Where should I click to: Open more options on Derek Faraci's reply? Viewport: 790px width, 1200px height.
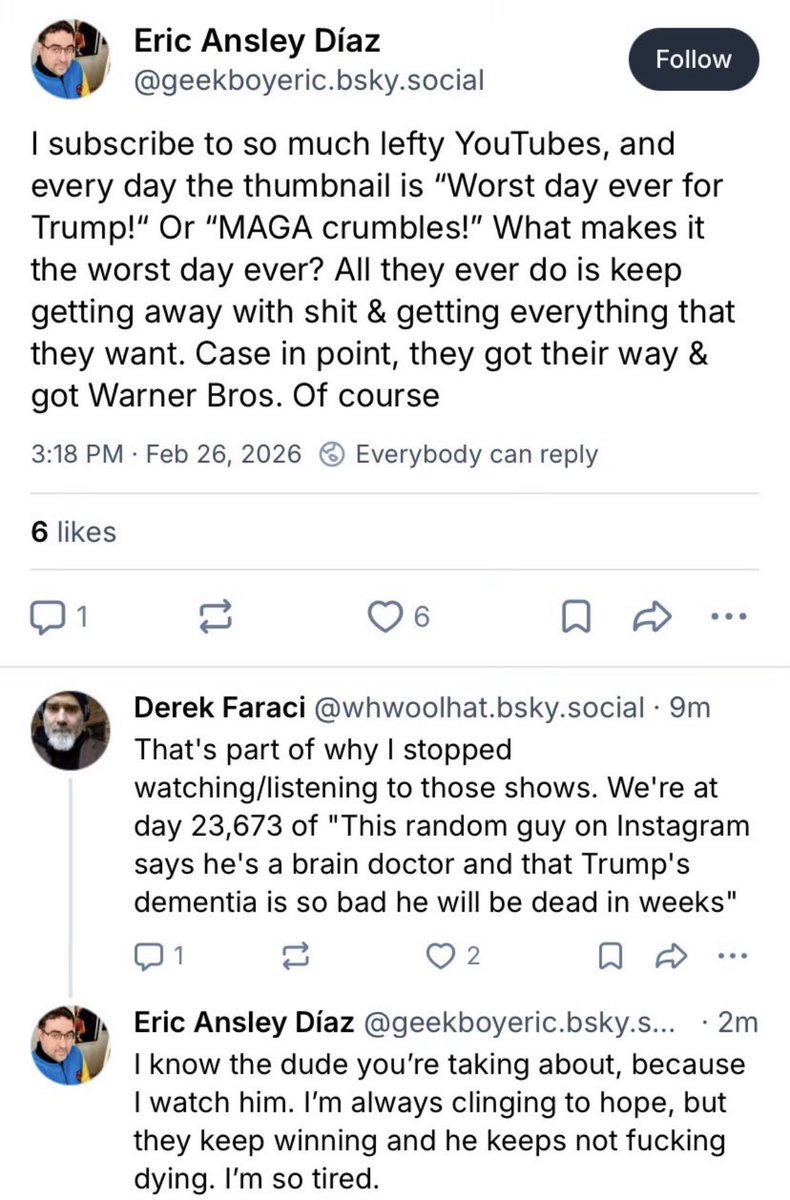coord(734,956)
